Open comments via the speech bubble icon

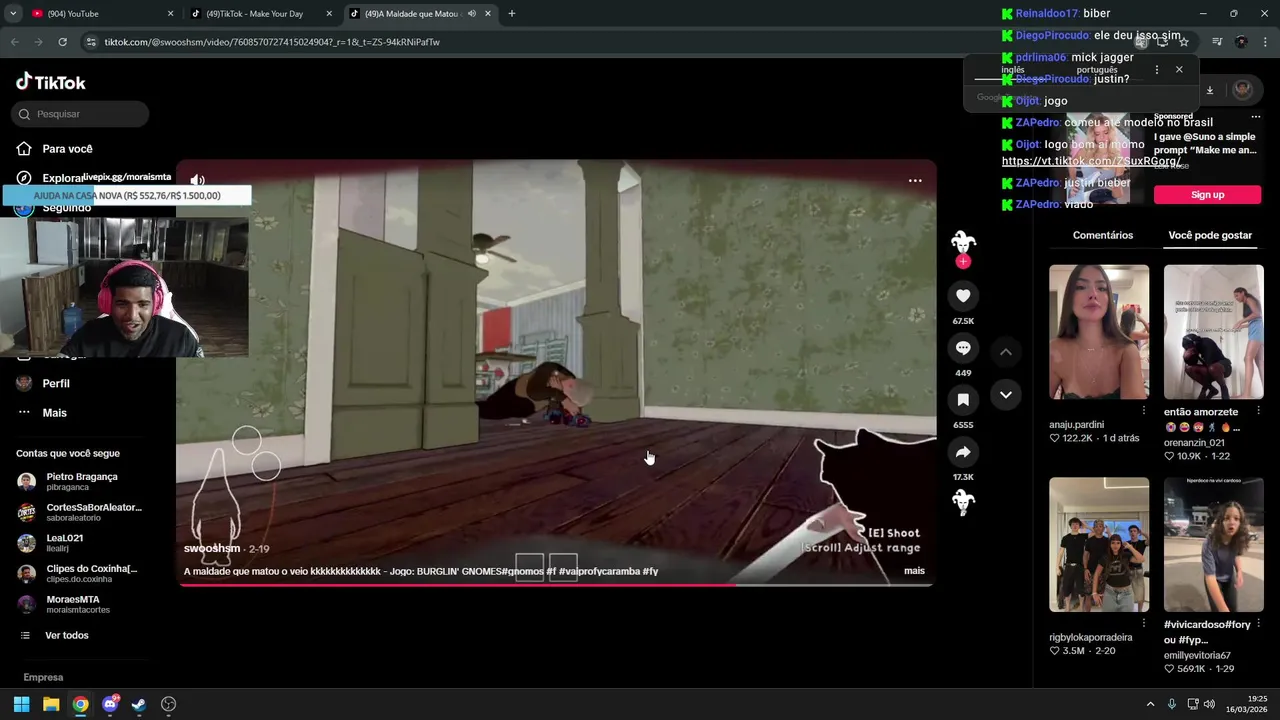tap(963, 348)
